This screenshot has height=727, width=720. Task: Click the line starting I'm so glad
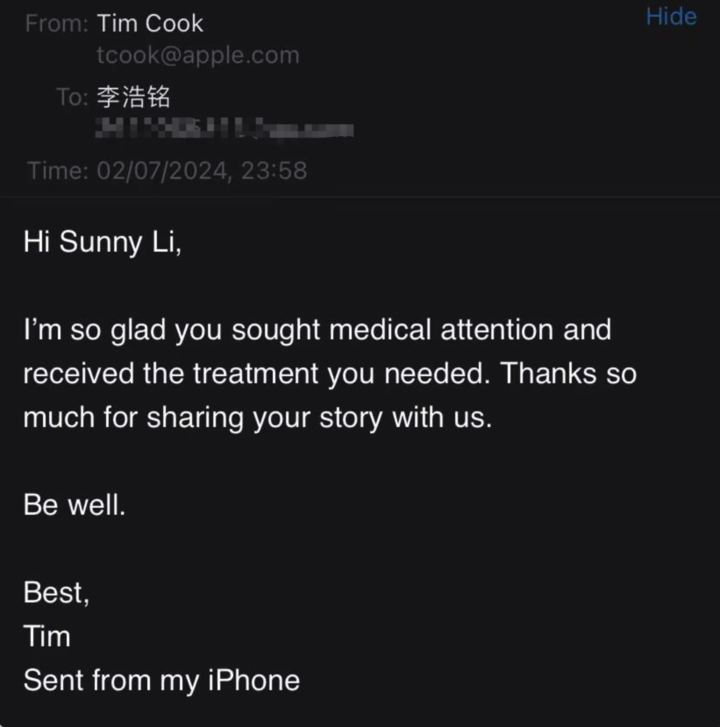tap(317, 330)
